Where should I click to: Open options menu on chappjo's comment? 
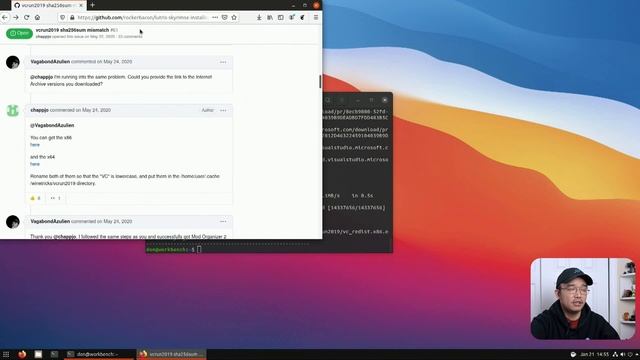click(x=223, y=110)
